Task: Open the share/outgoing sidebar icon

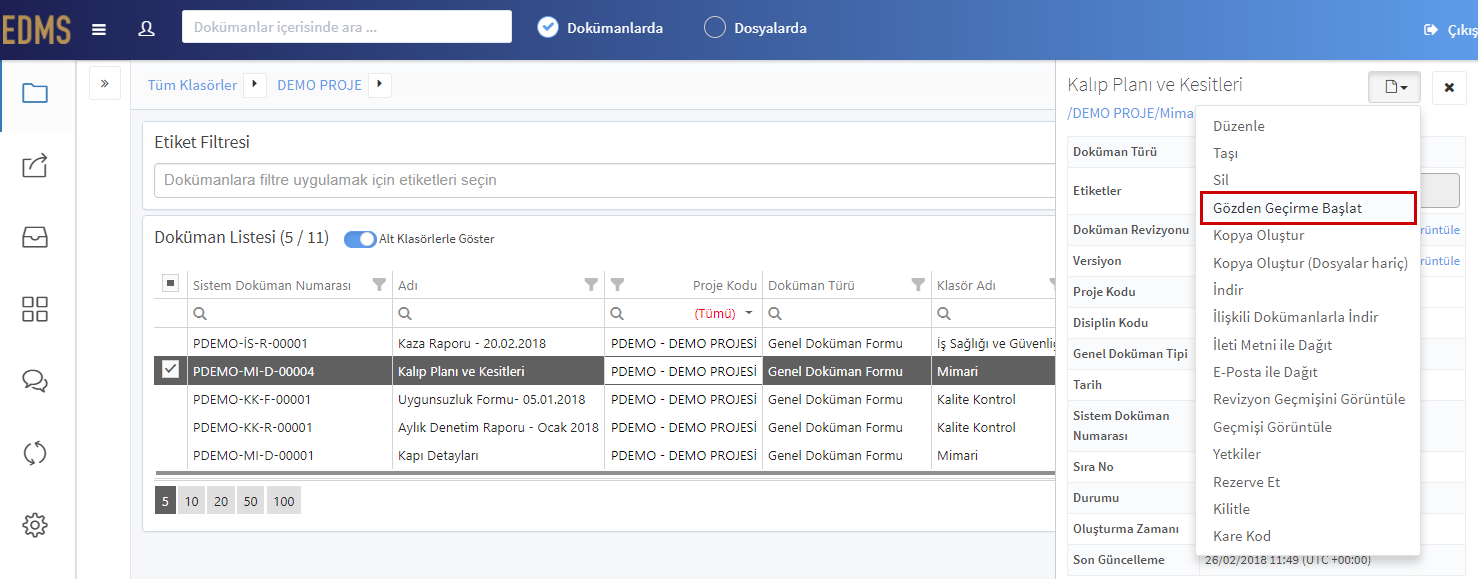Action: pos(35,166)
